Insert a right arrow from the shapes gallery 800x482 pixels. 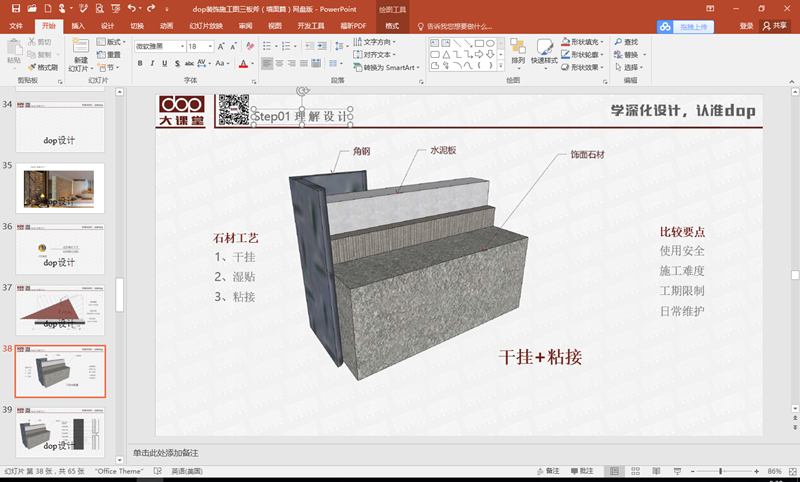(479, 54)
